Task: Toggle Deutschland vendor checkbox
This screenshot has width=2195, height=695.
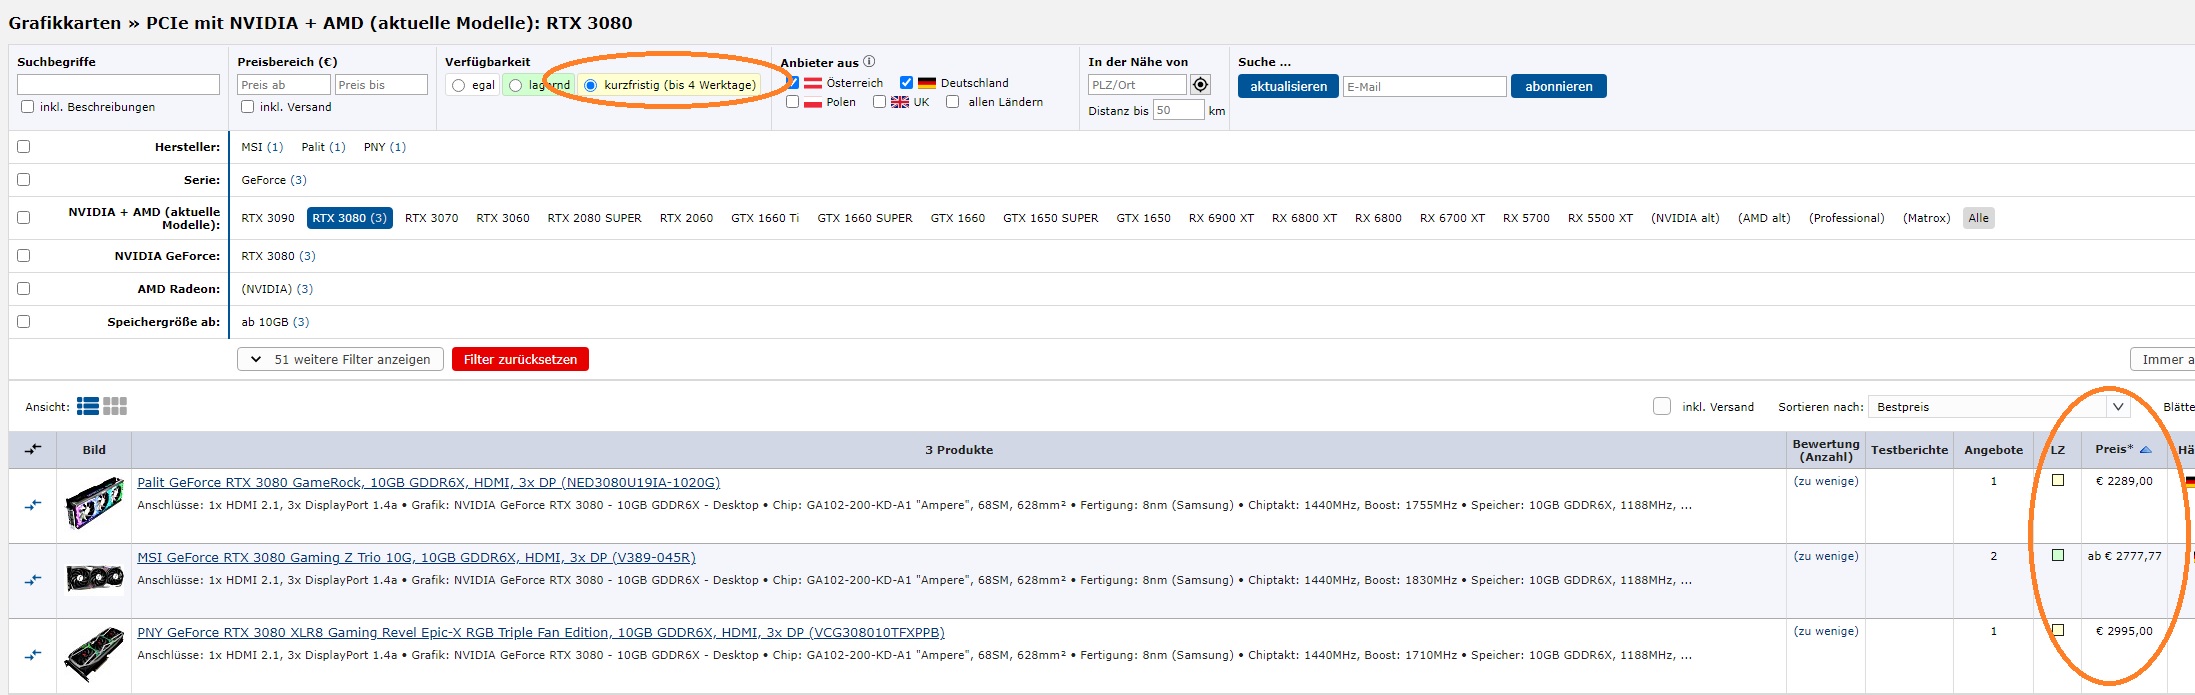Action: coord(906,83)
